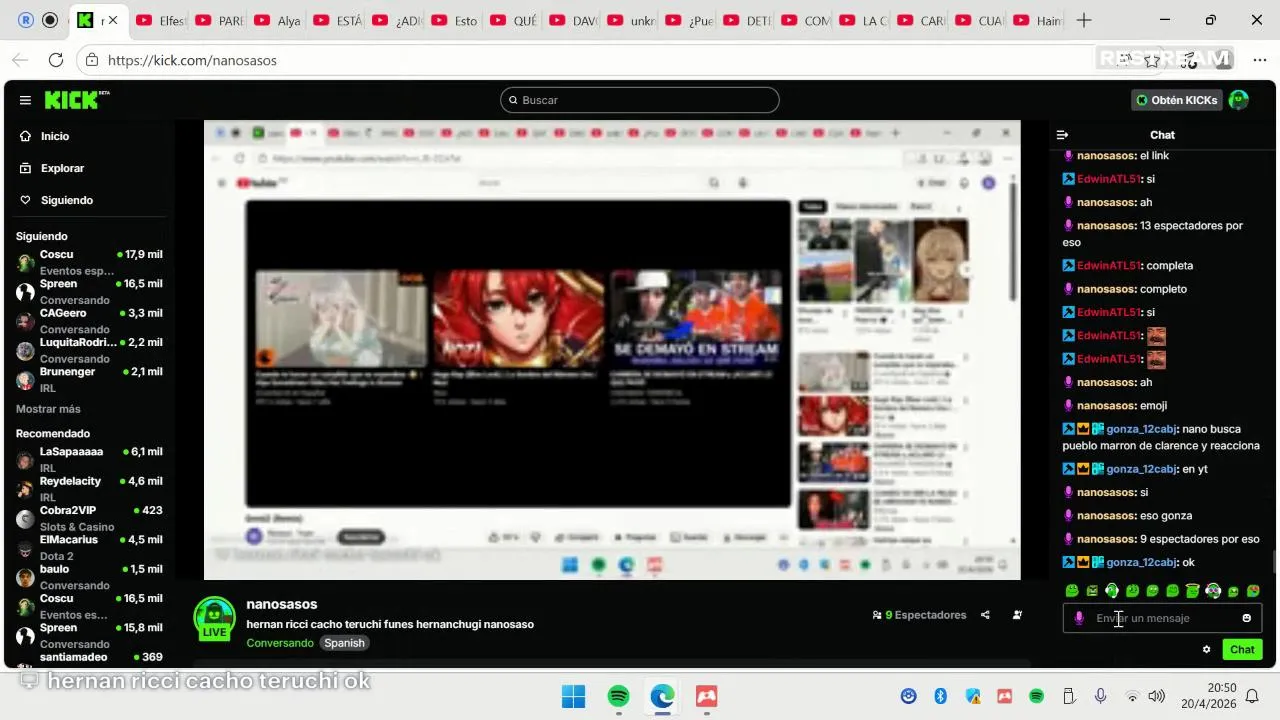Open browser settings and more menu
This screenshot has width=1280, height=720.
(1259, 60)
